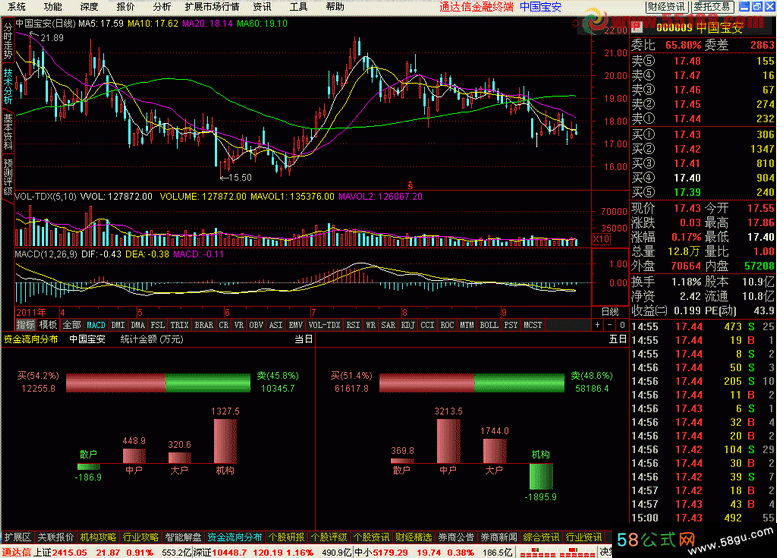Image resolution: width=777 pixels, height=558 pixels.
Task: Select the BOLL indicator
Action: coord(489,325)
